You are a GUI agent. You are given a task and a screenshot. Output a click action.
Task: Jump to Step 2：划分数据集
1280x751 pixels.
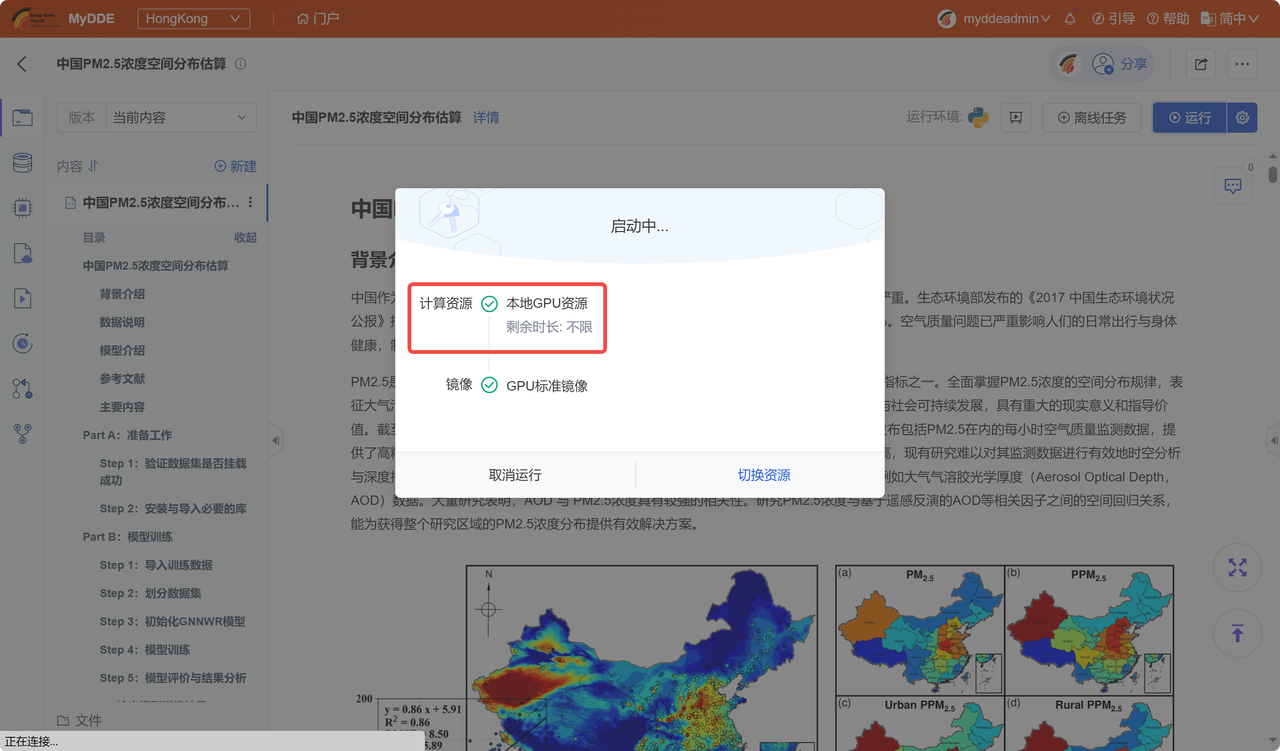[x=150, y=593]
